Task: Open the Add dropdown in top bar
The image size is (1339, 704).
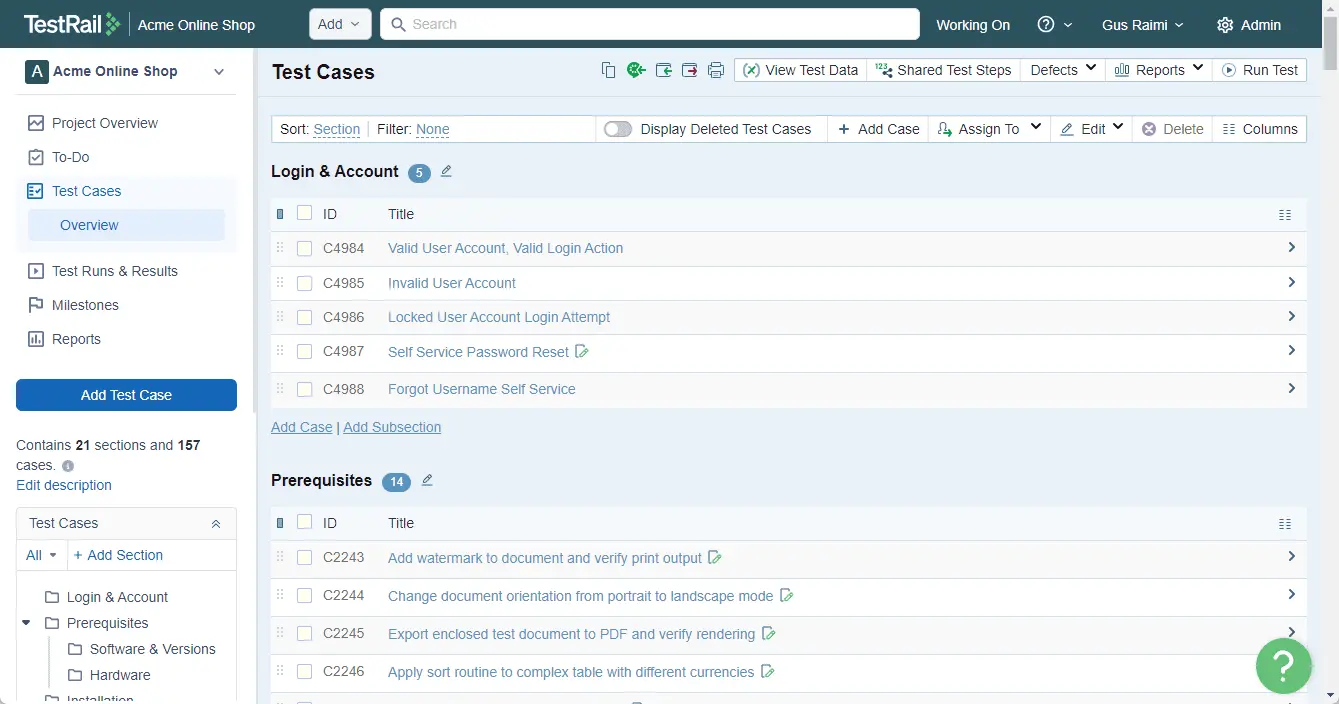Action: tap(340, 25)
